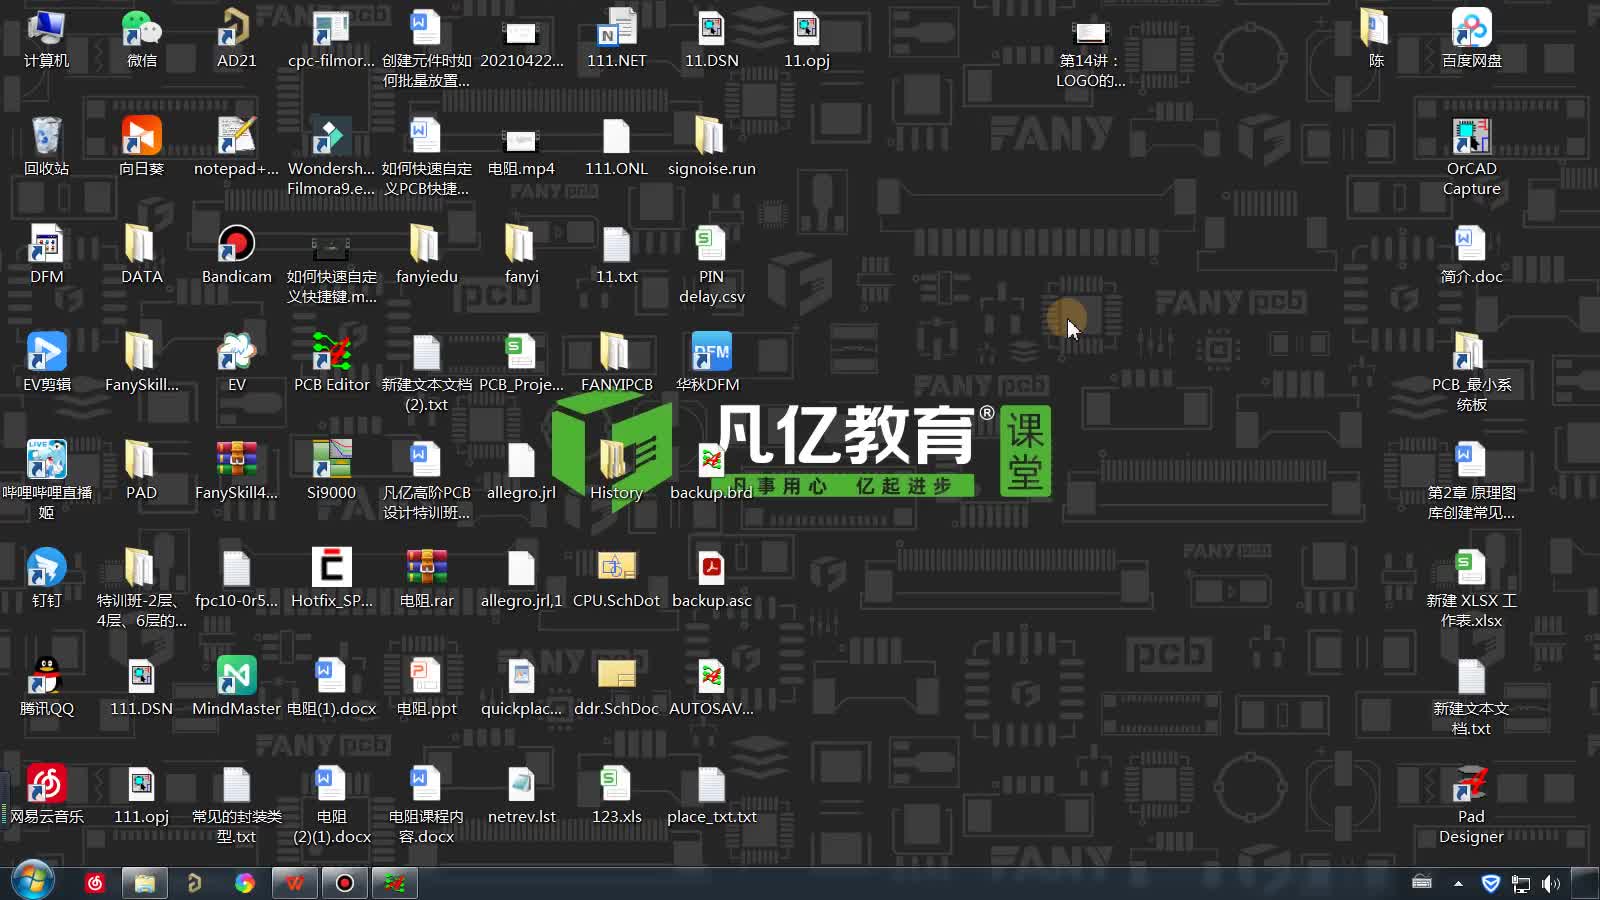Screen dimensions: 1600x900
Task: Click the Bandicam record taskbar button
Action: pos(344,883)
